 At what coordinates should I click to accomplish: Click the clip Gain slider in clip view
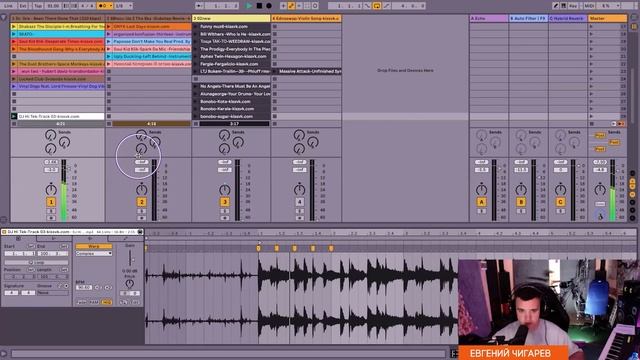[130, 258]
